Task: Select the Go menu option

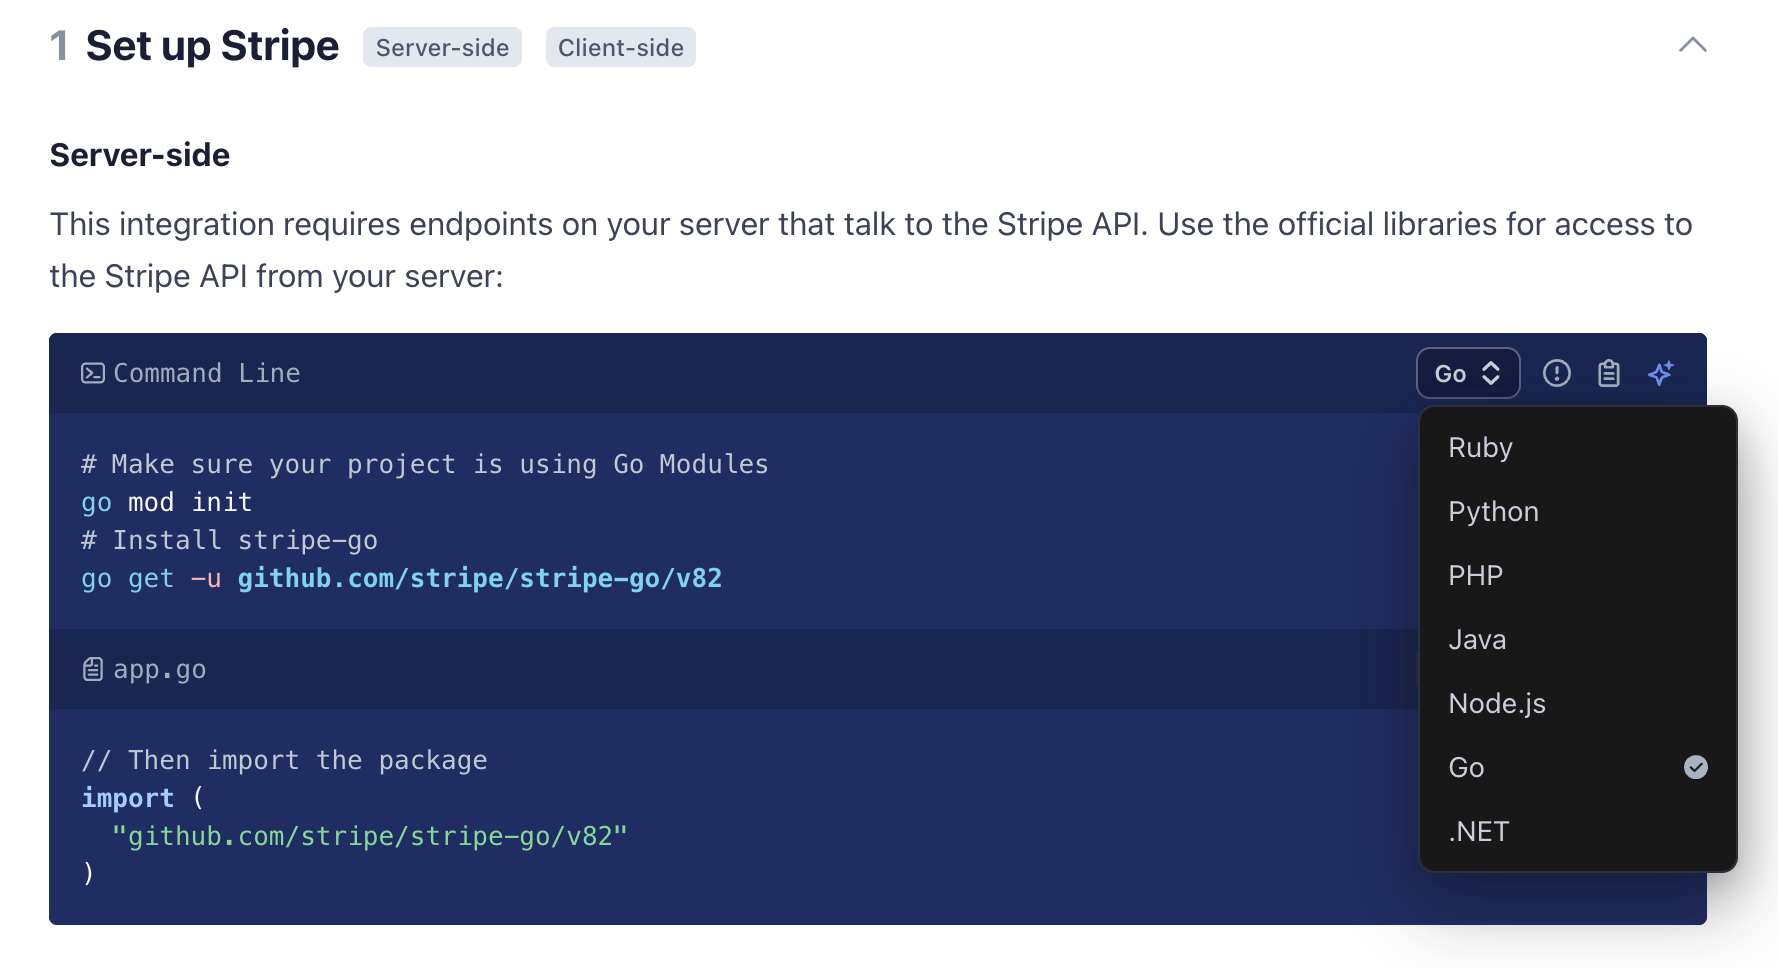Action: tap(1466, 767)
